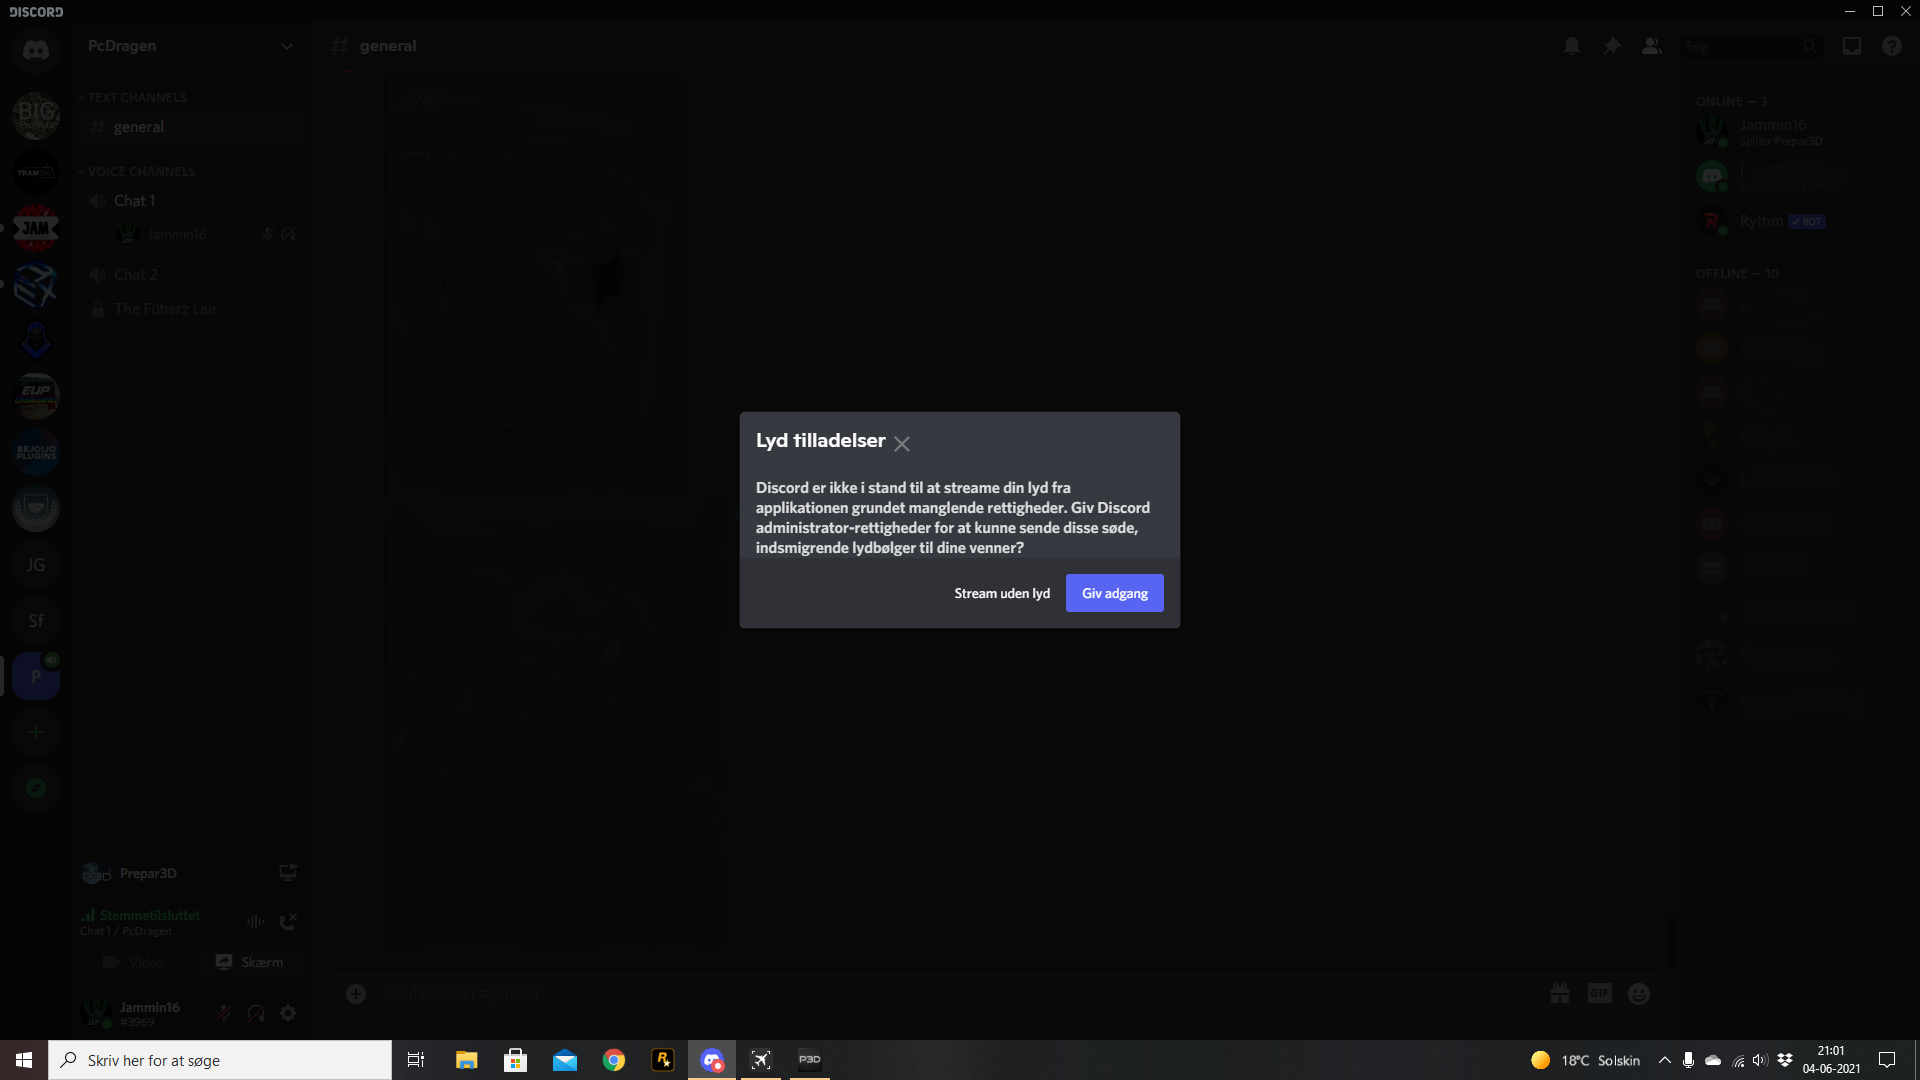Image resolution: width=1920 pixels, height=1080 pixels.
Task: Open Google Chrome from the taskbar
Action: [614, 1060]
